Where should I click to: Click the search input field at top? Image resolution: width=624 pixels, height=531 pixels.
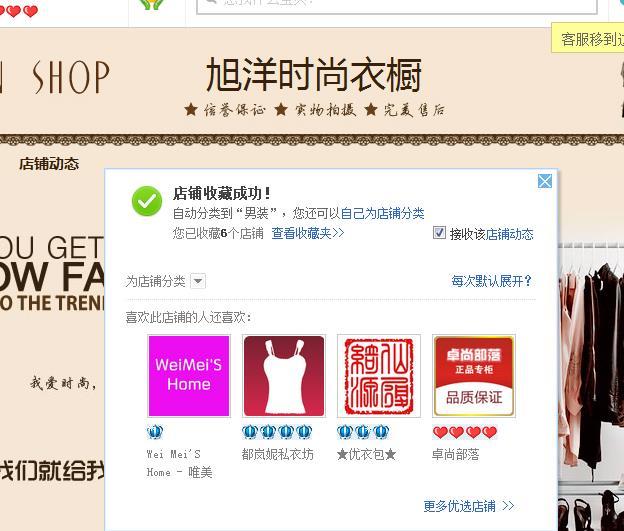397,6
